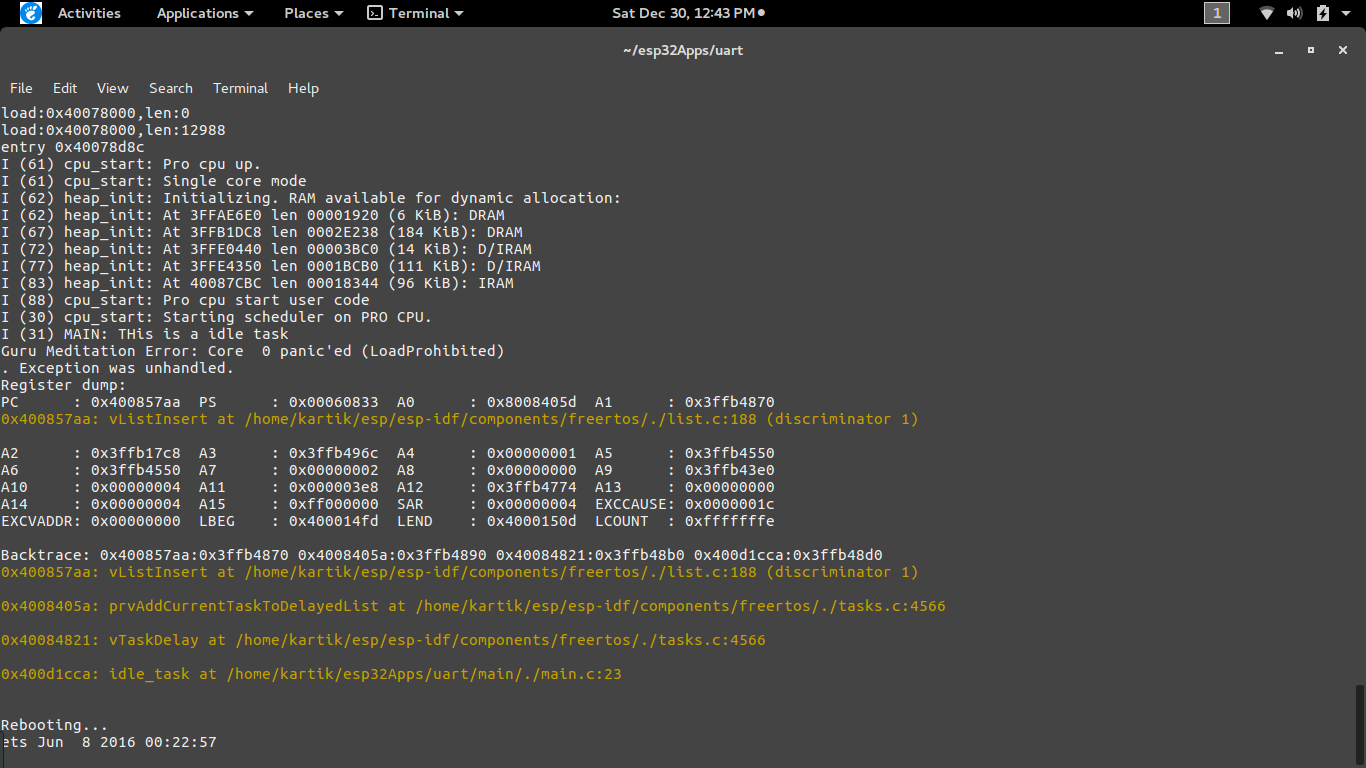Expand the system menu arrow
The image size is (1366, 768).
point(1346,13)
